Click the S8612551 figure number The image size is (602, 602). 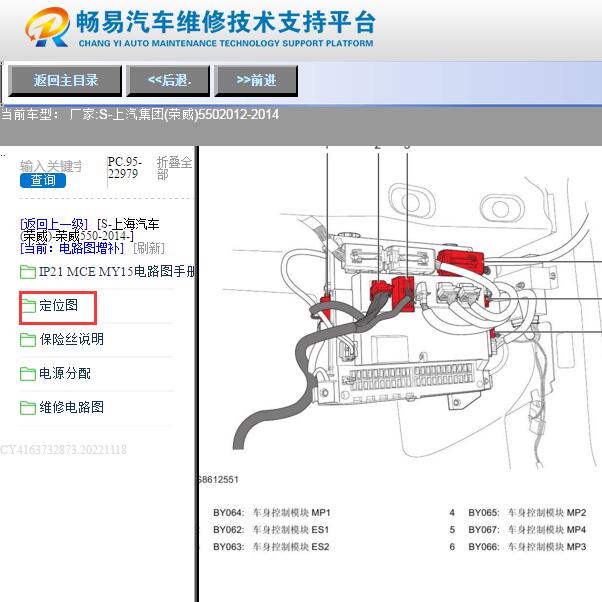coord(219,479)
